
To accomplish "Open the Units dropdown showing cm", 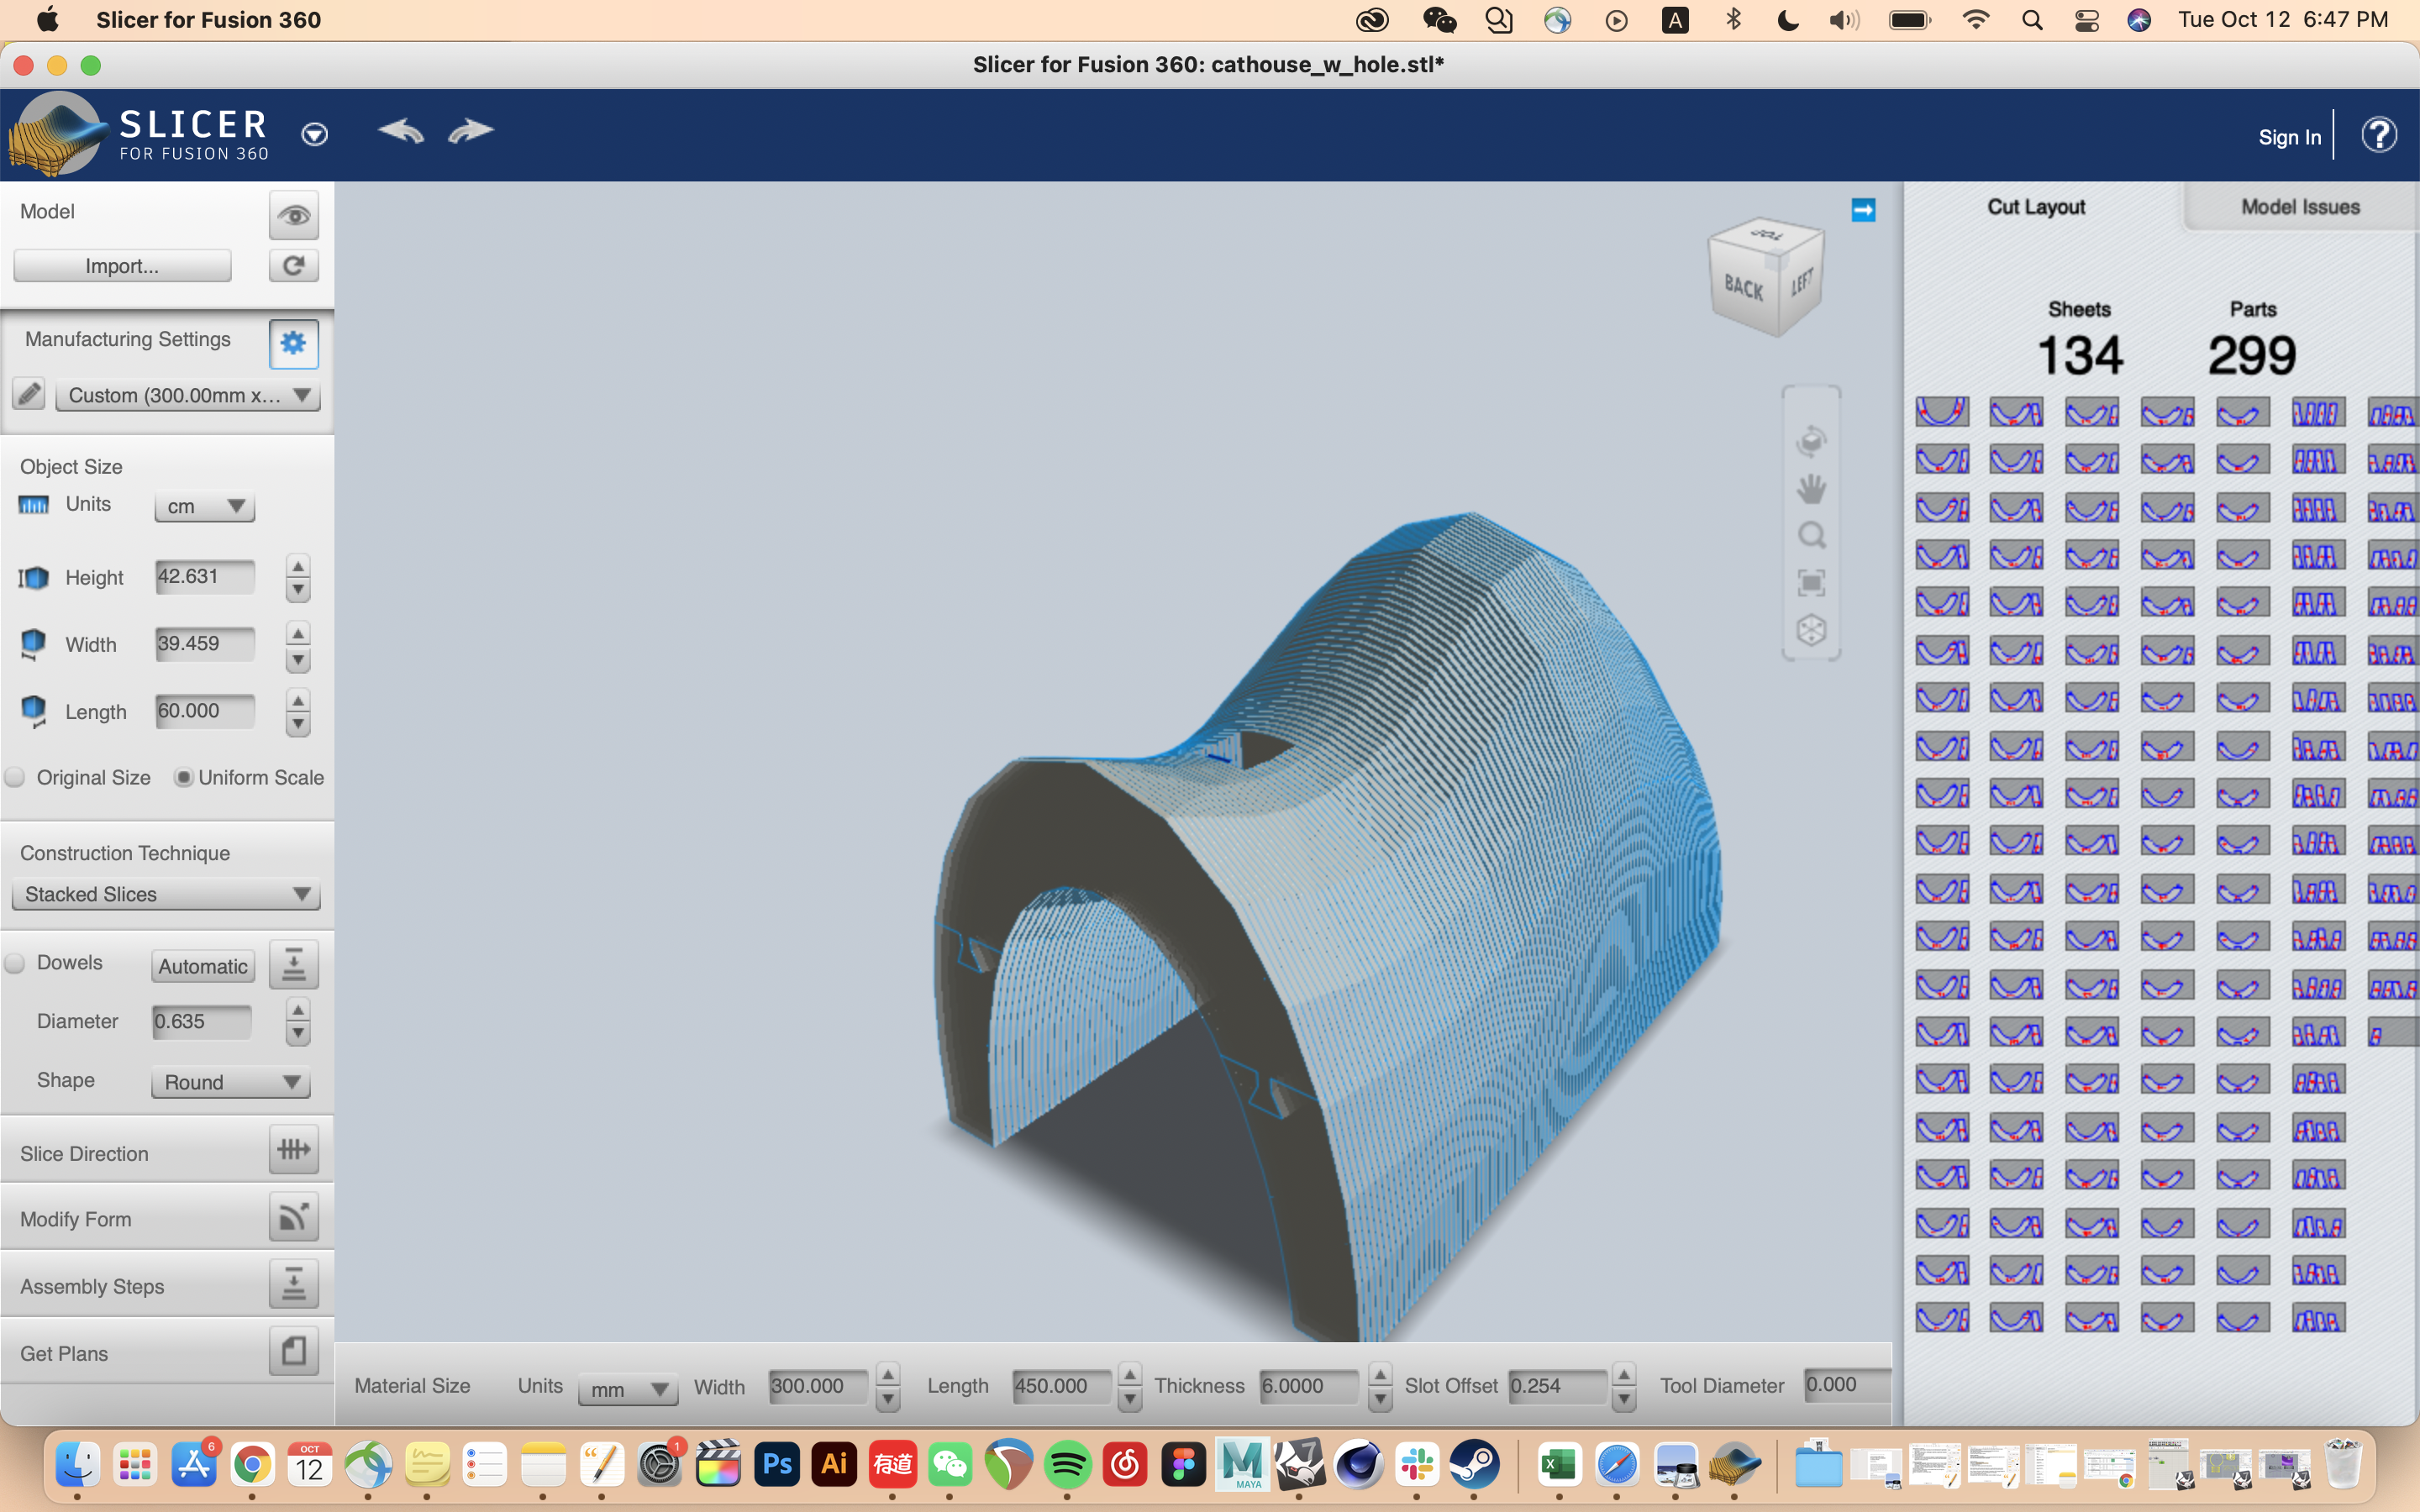I will click(204, 506).
